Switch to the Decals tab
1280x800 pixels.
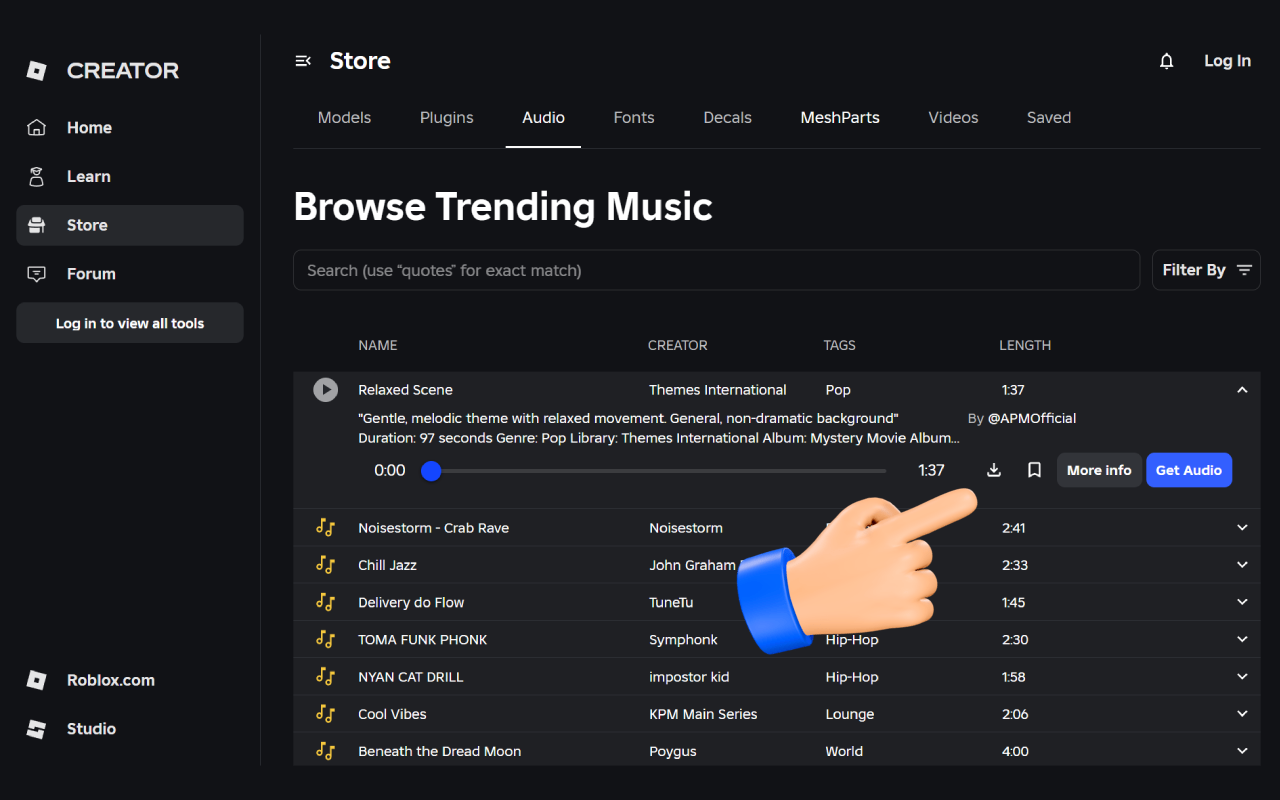click(727, 118)
